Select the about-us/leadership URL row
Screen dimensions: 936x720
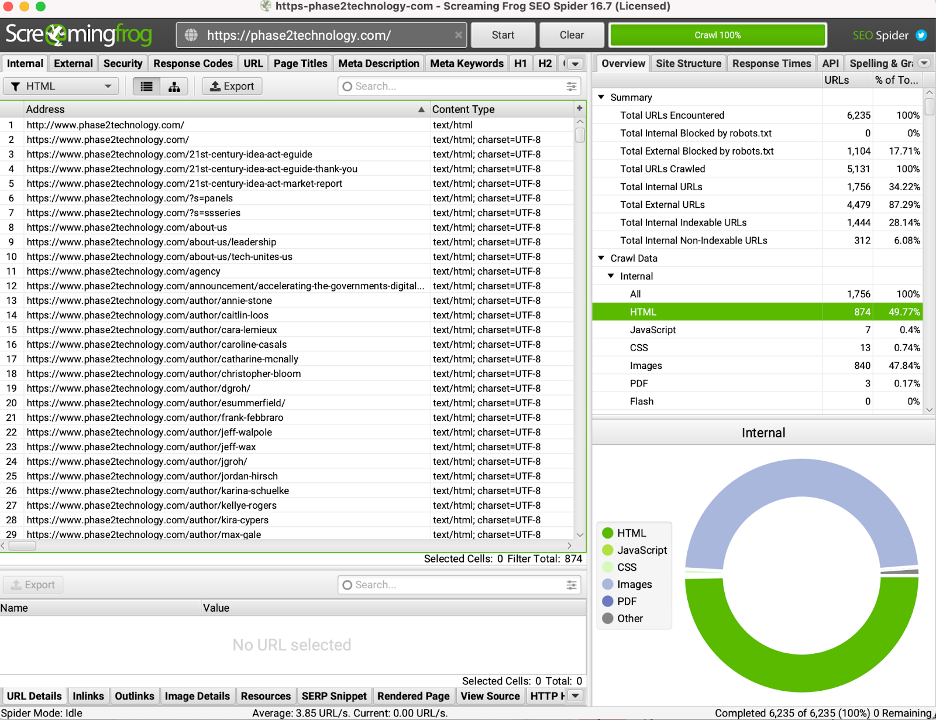coord(287,242)
